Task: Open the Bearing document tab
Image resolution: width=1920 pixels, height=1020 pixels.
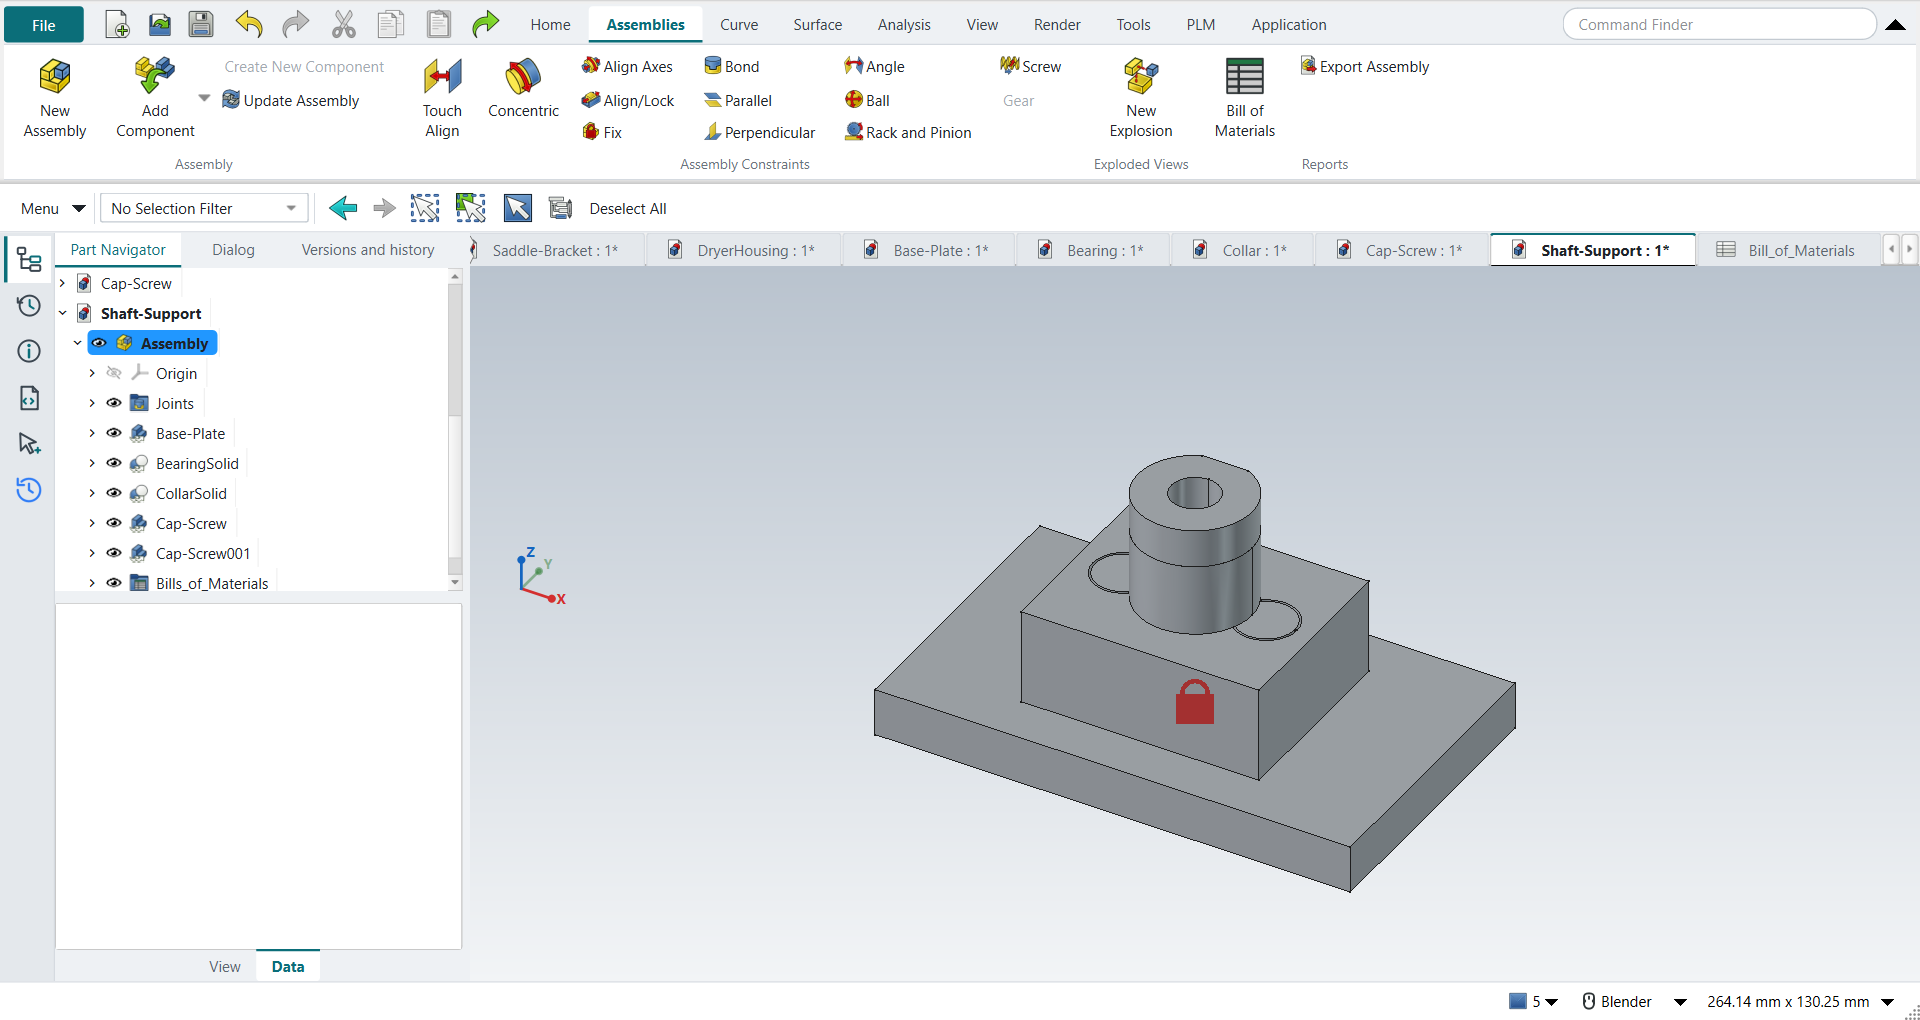Action: click(1093, 250)
